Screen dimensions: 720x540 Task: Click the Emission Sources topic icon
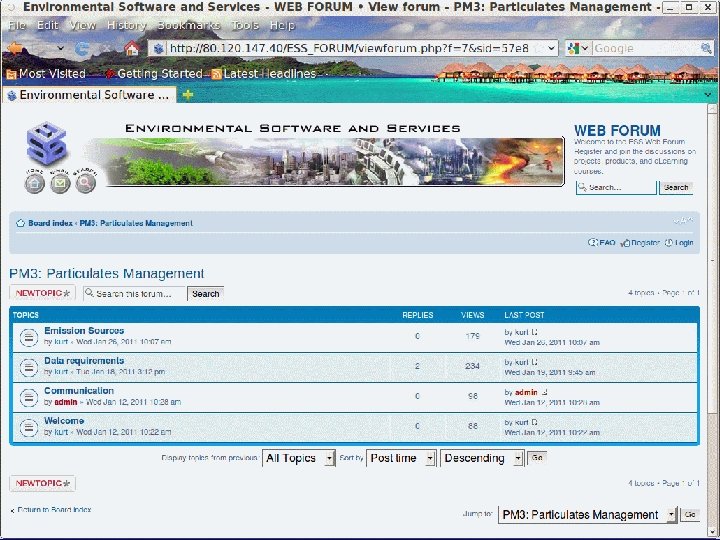[x=28, y=338]
